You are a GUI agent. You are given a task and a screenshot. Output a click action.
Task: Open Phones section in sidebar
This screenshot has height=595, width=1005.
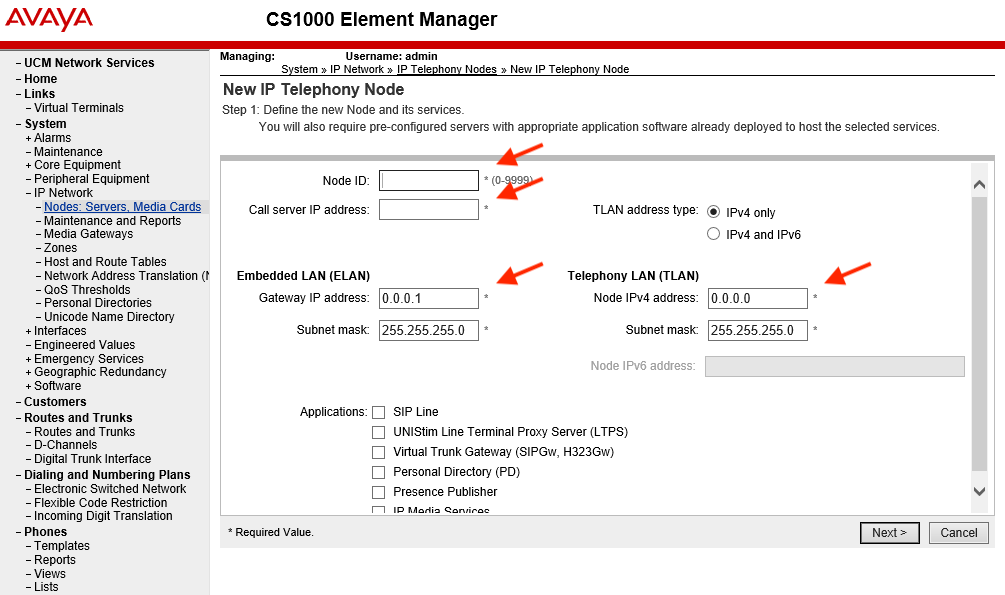pyautogui.click(x=46, y=532)
